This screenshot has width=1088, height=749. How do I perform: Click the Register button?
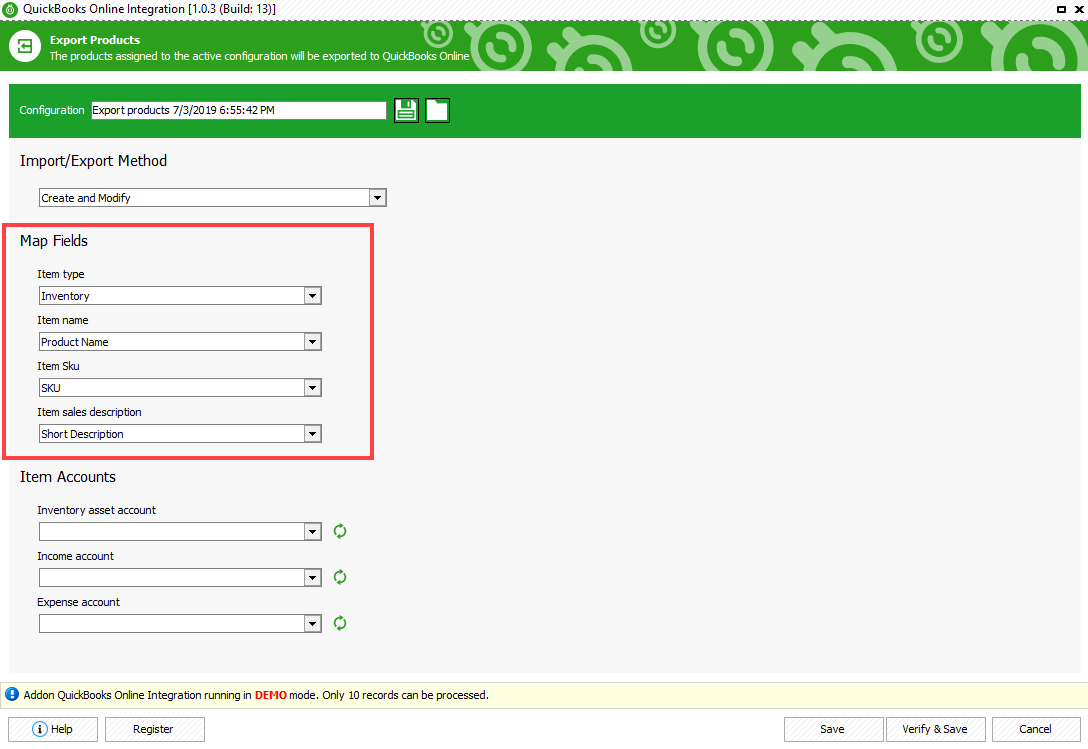pos(155,729)
